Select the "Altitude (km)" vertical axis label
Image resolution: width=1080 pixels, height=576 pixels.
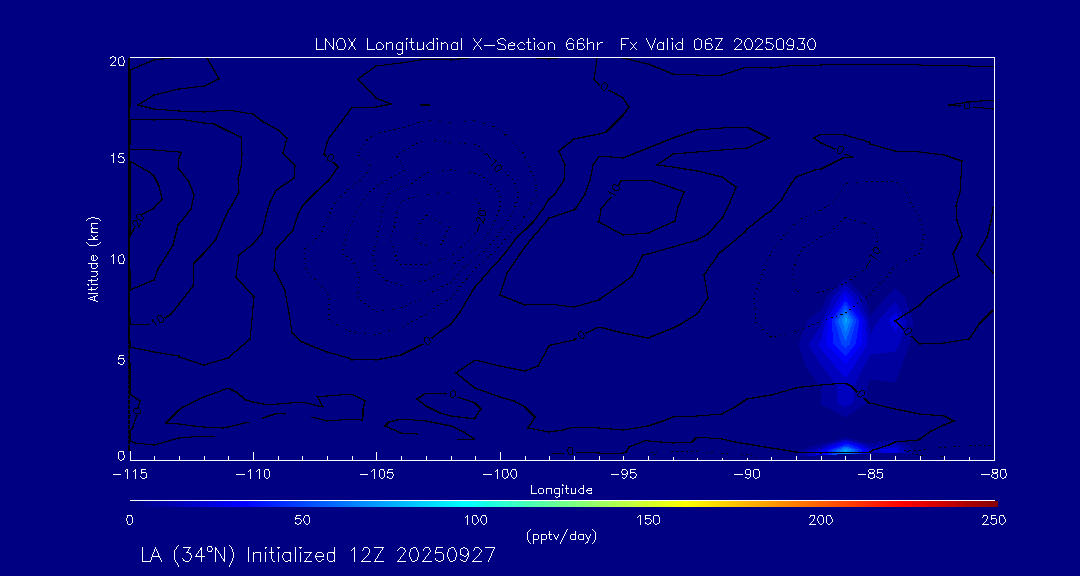tap(92, 258)
